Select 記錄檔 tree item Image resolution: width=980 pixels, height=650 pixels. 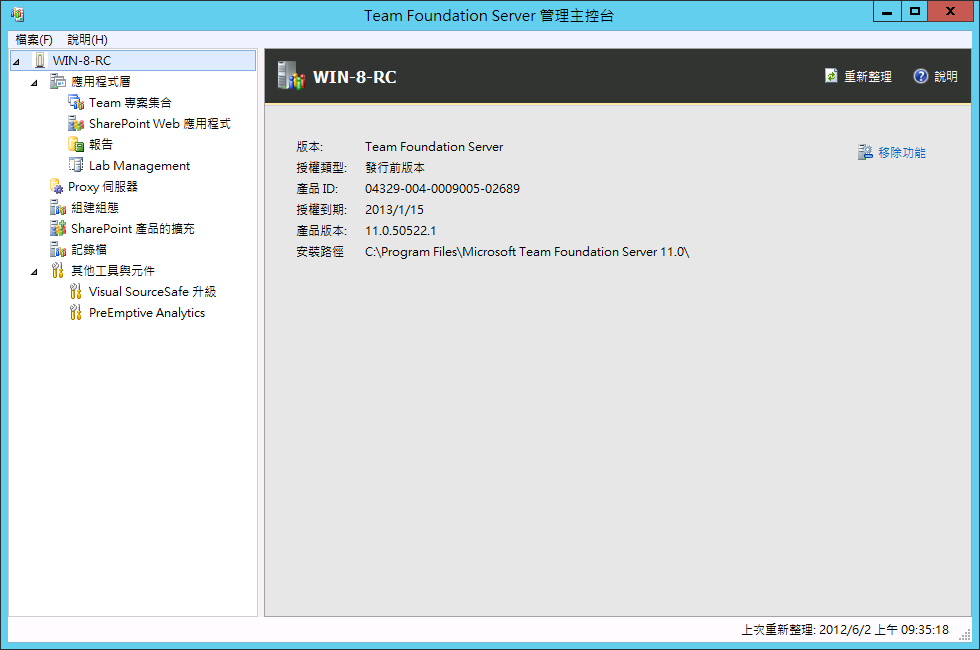(89, 249)
